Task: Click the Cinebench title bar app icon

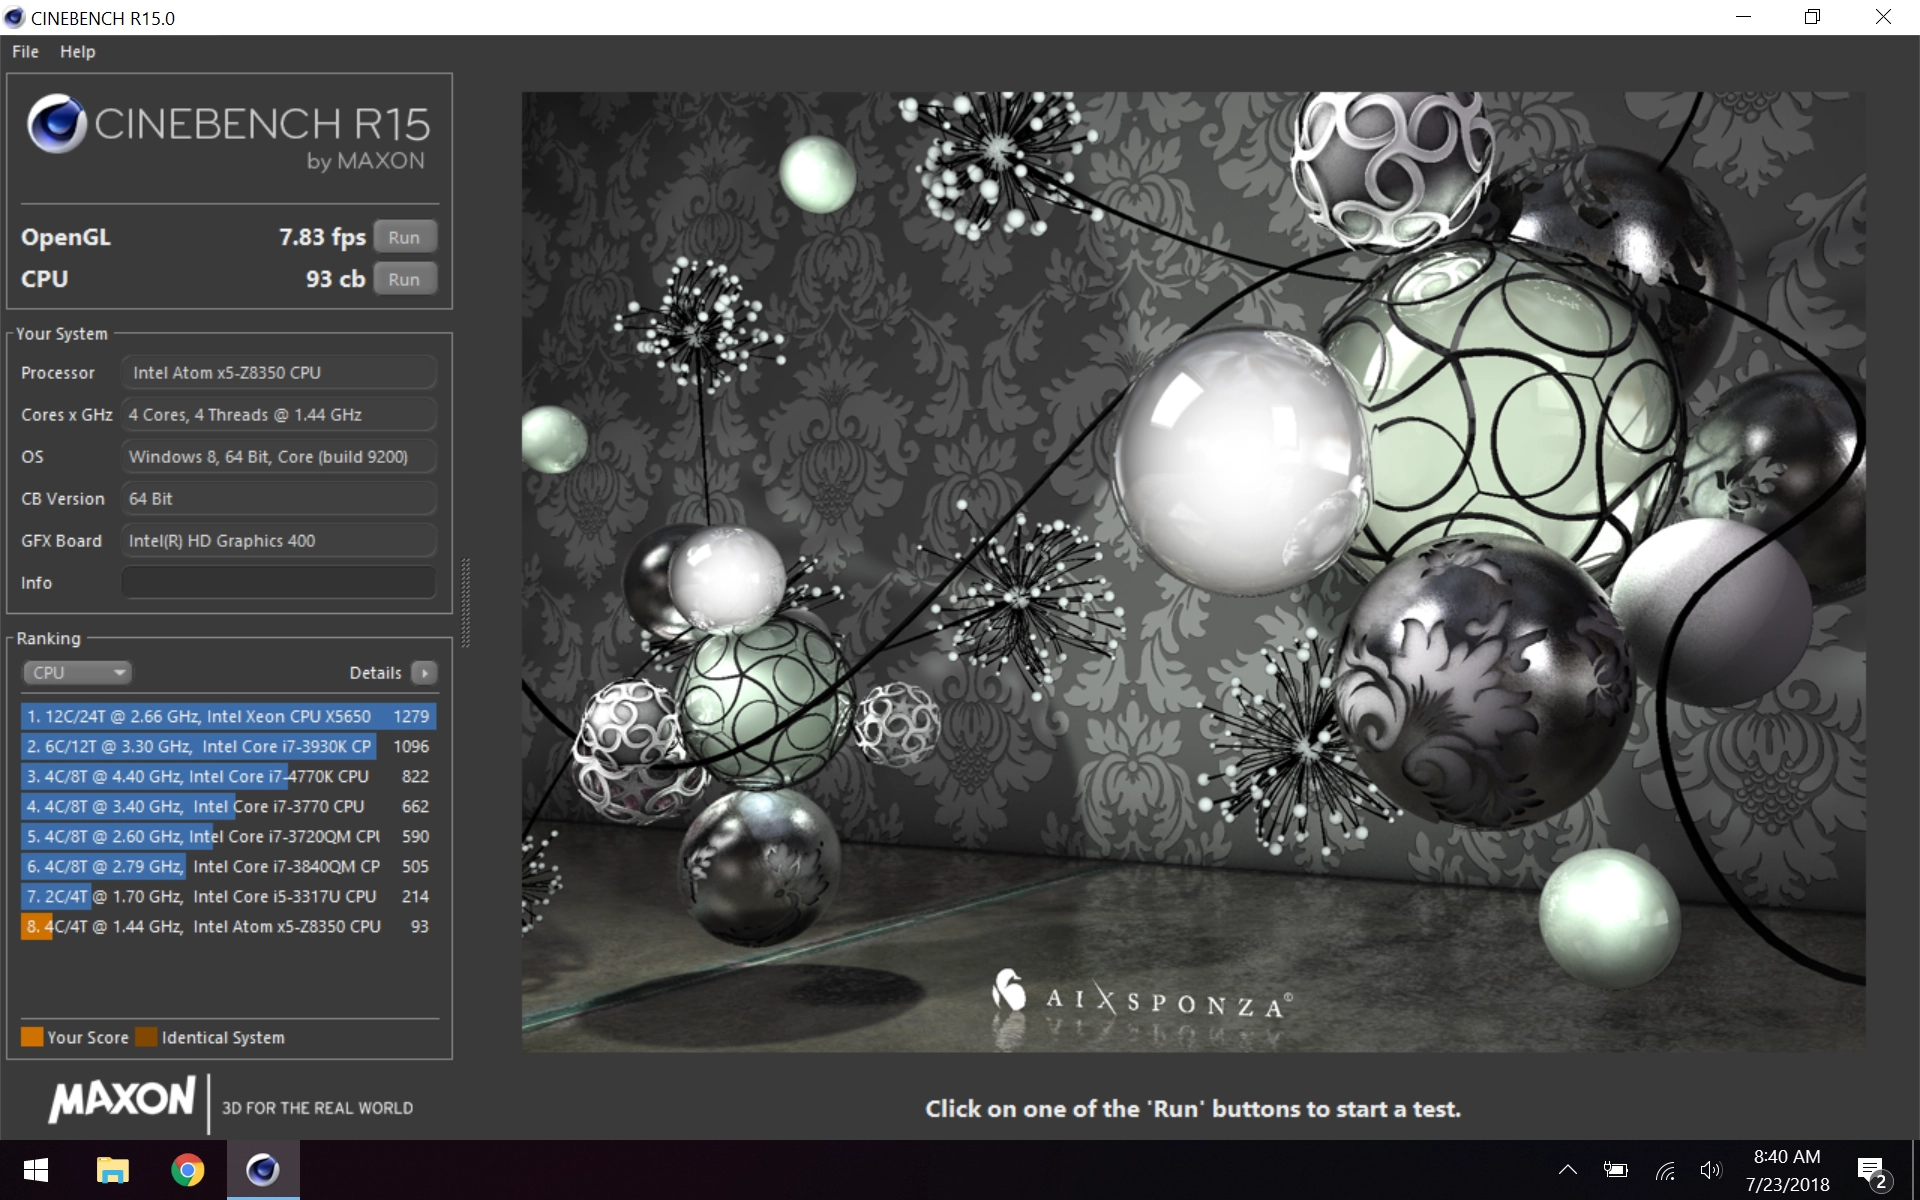Action: 14,18
